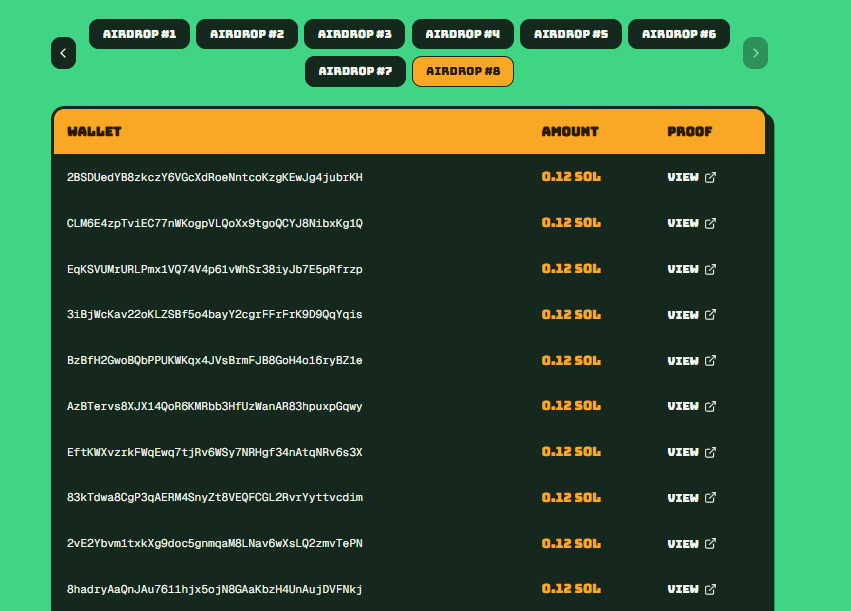
Task: View proof text for wallet 2BSDUedYB8
Action: point(683,177)
